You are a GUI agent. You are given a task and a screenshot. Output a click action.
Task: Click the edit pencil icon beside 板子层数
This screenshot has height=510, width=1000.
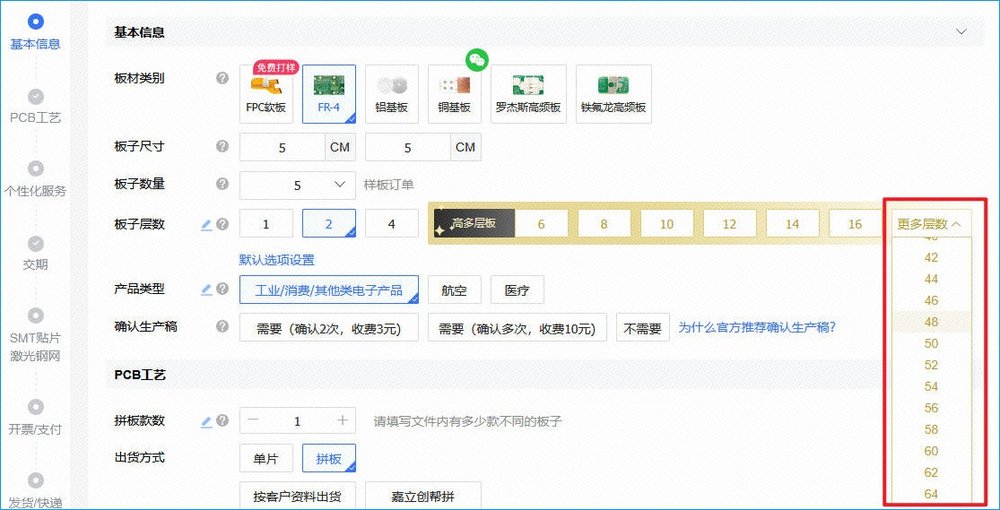pos(207,225)
